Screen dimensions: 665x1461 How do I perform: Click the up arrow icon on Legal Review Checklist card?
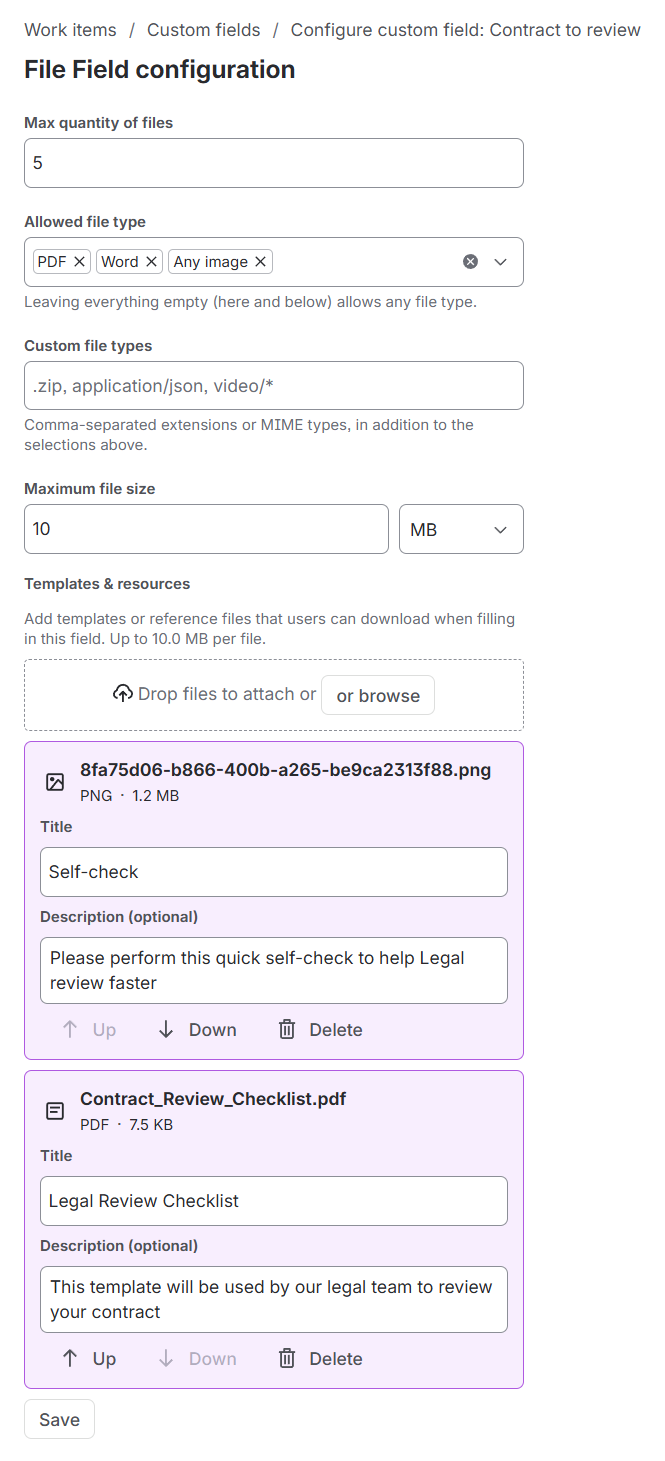pos(69,1359)
